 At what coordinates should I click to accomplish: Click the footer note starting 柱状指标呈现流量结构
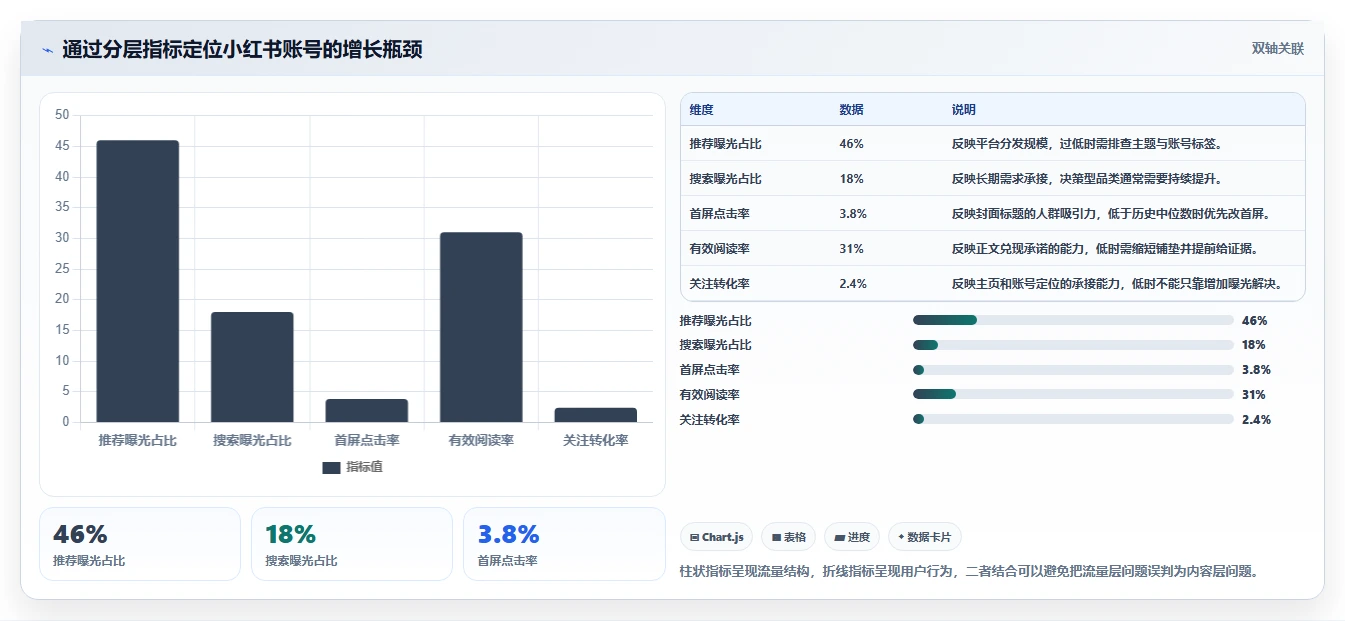tap(969, 572)
